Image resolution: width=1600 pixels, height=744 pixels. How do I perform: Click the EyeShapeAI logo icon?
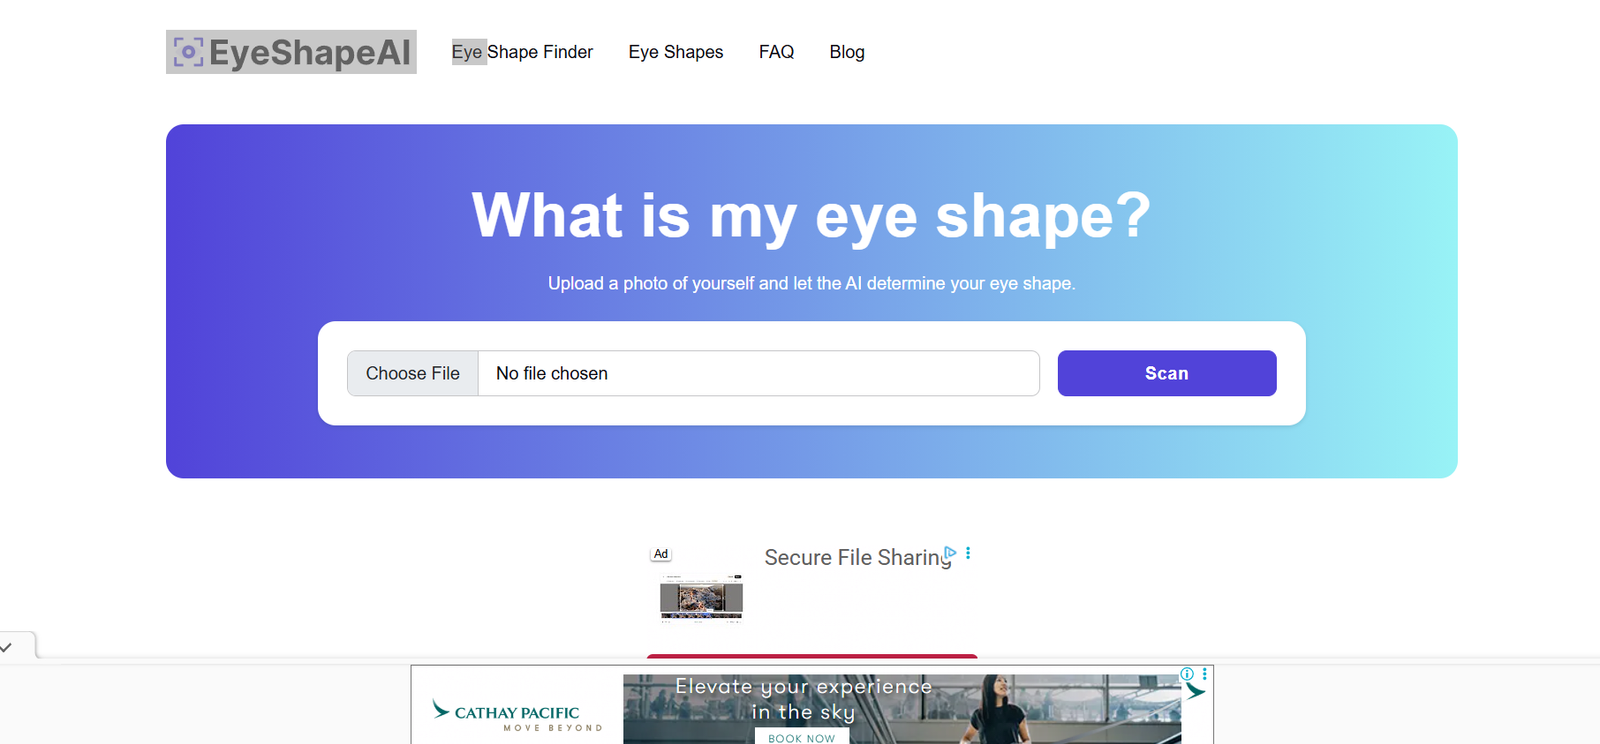pos(188,52)
